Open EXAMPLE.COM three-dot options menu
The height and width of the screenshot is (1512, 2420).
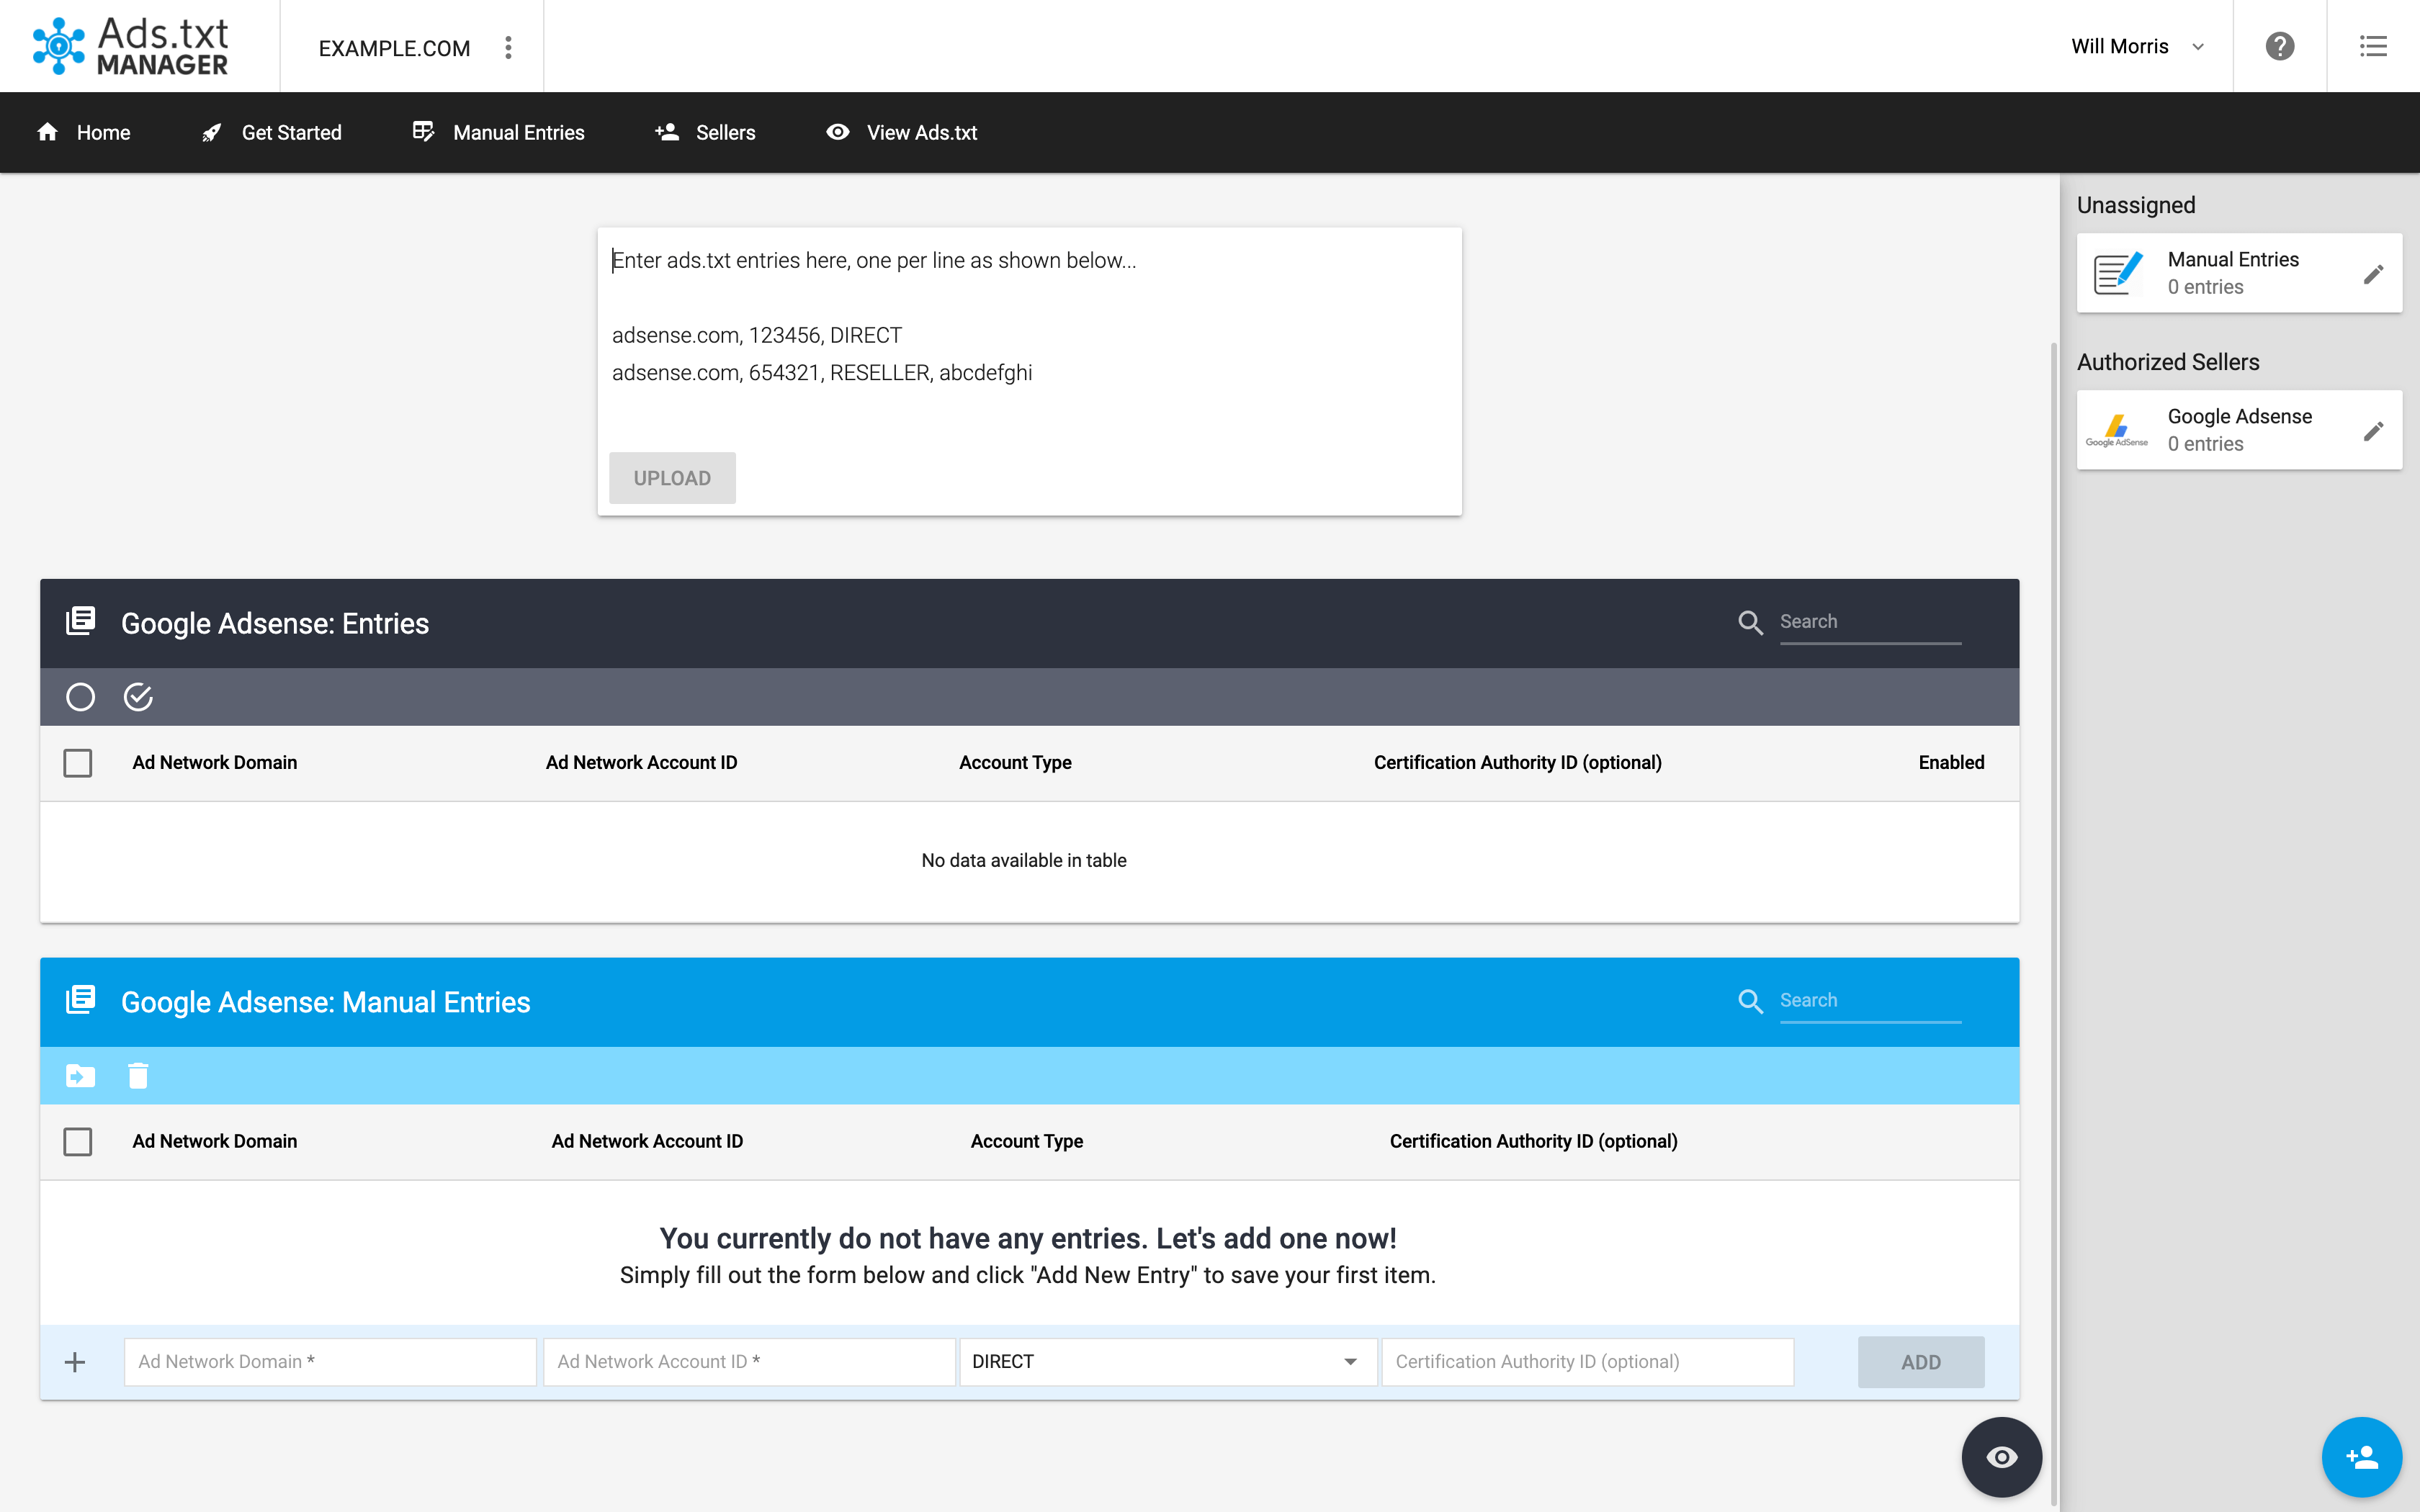pos(508,47)
